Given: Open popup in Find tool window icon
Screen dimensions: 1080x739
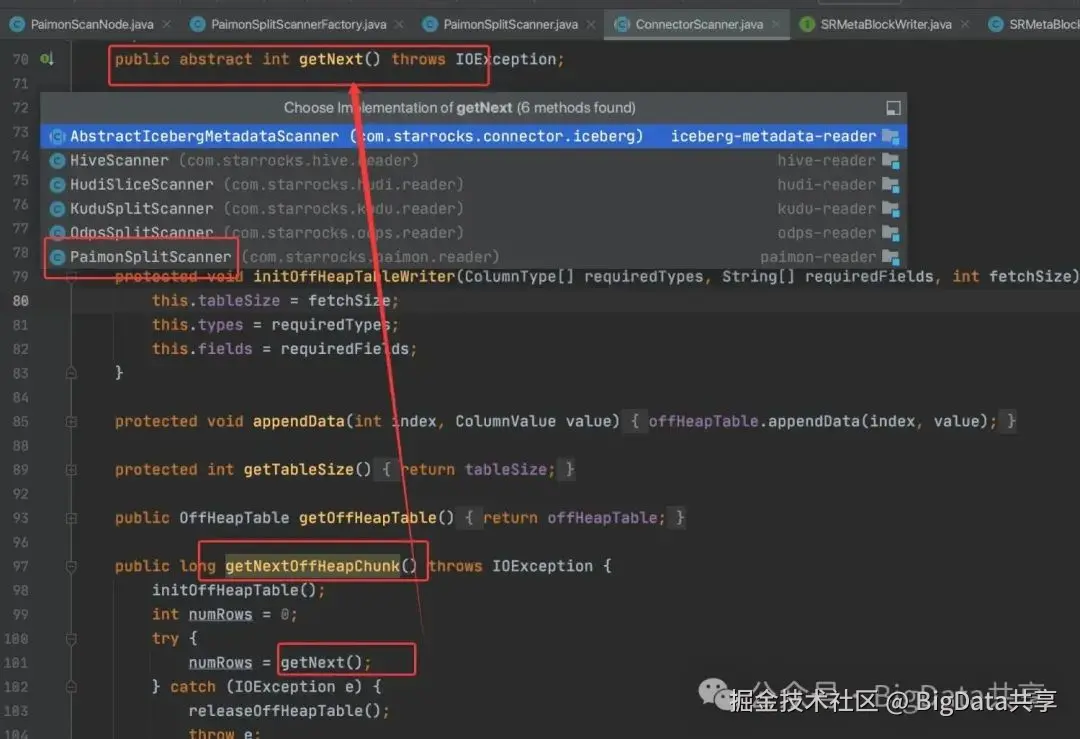Looking at the screenshot, I should 893,108.
